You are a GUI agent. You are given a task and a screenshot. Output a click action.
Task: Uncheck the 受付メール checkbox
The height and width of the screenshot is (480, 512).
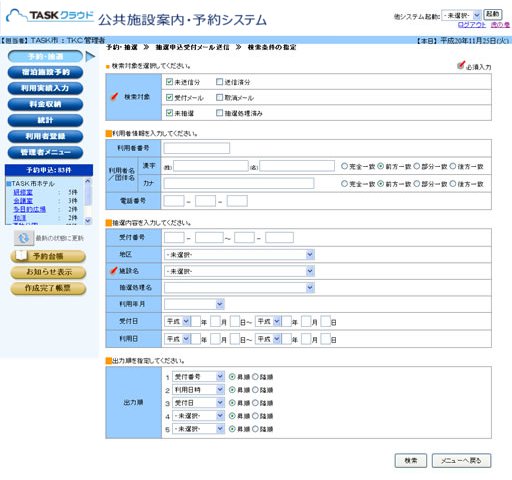click(x=169, y=97)
